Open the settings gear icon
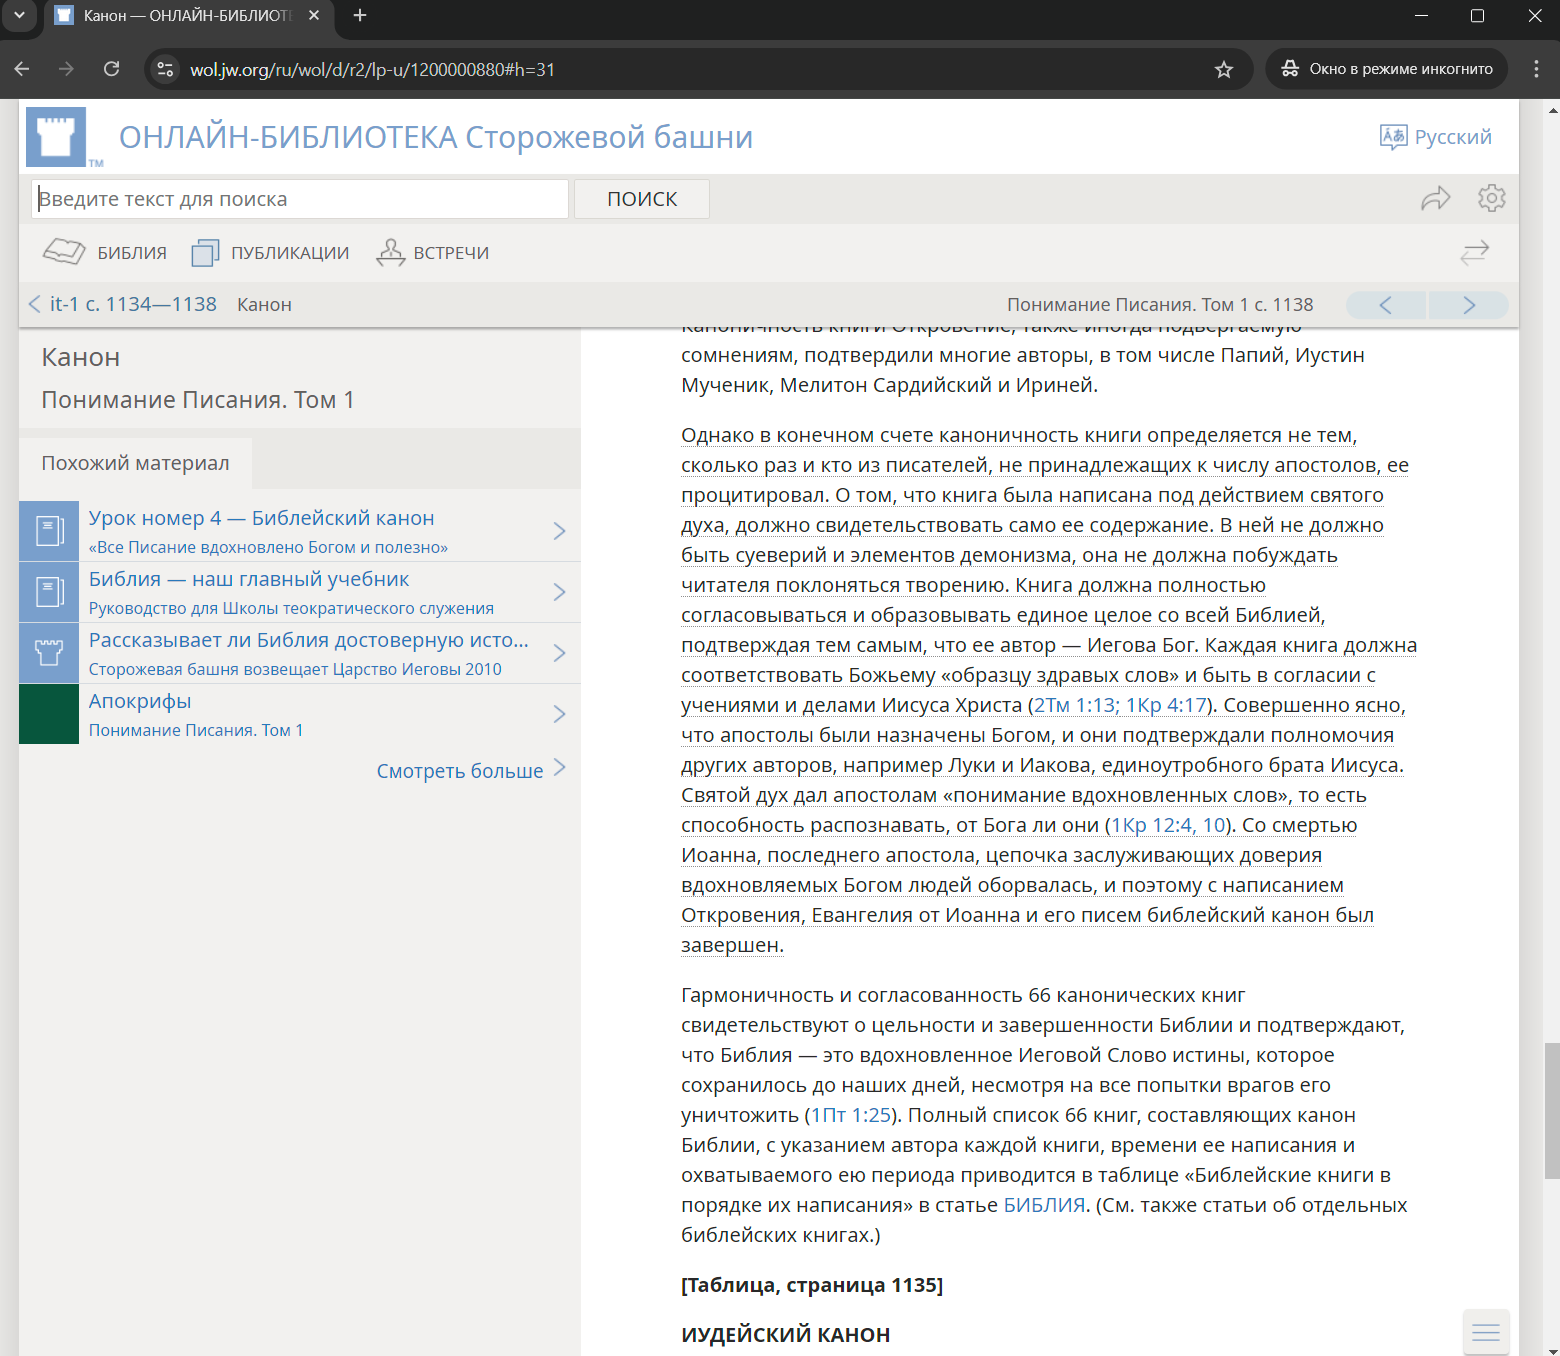 (x=1491, y=198)
